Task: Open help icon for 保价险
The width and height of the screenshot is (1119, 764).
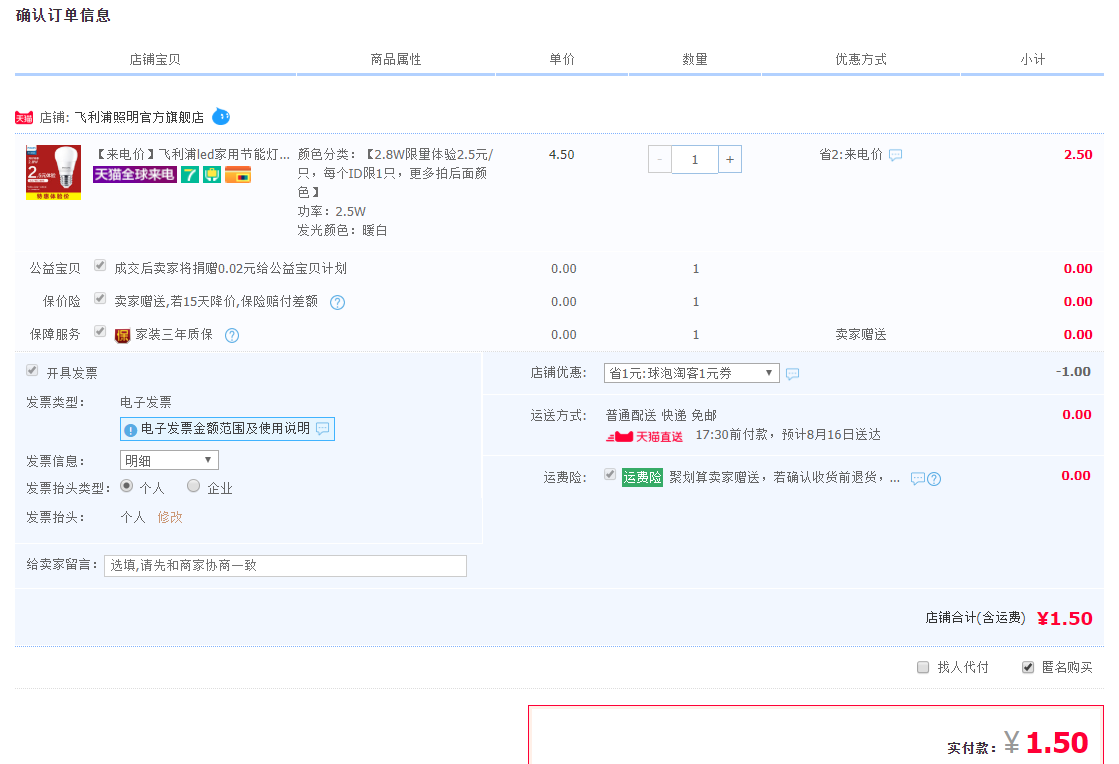Action: (338, 302)
